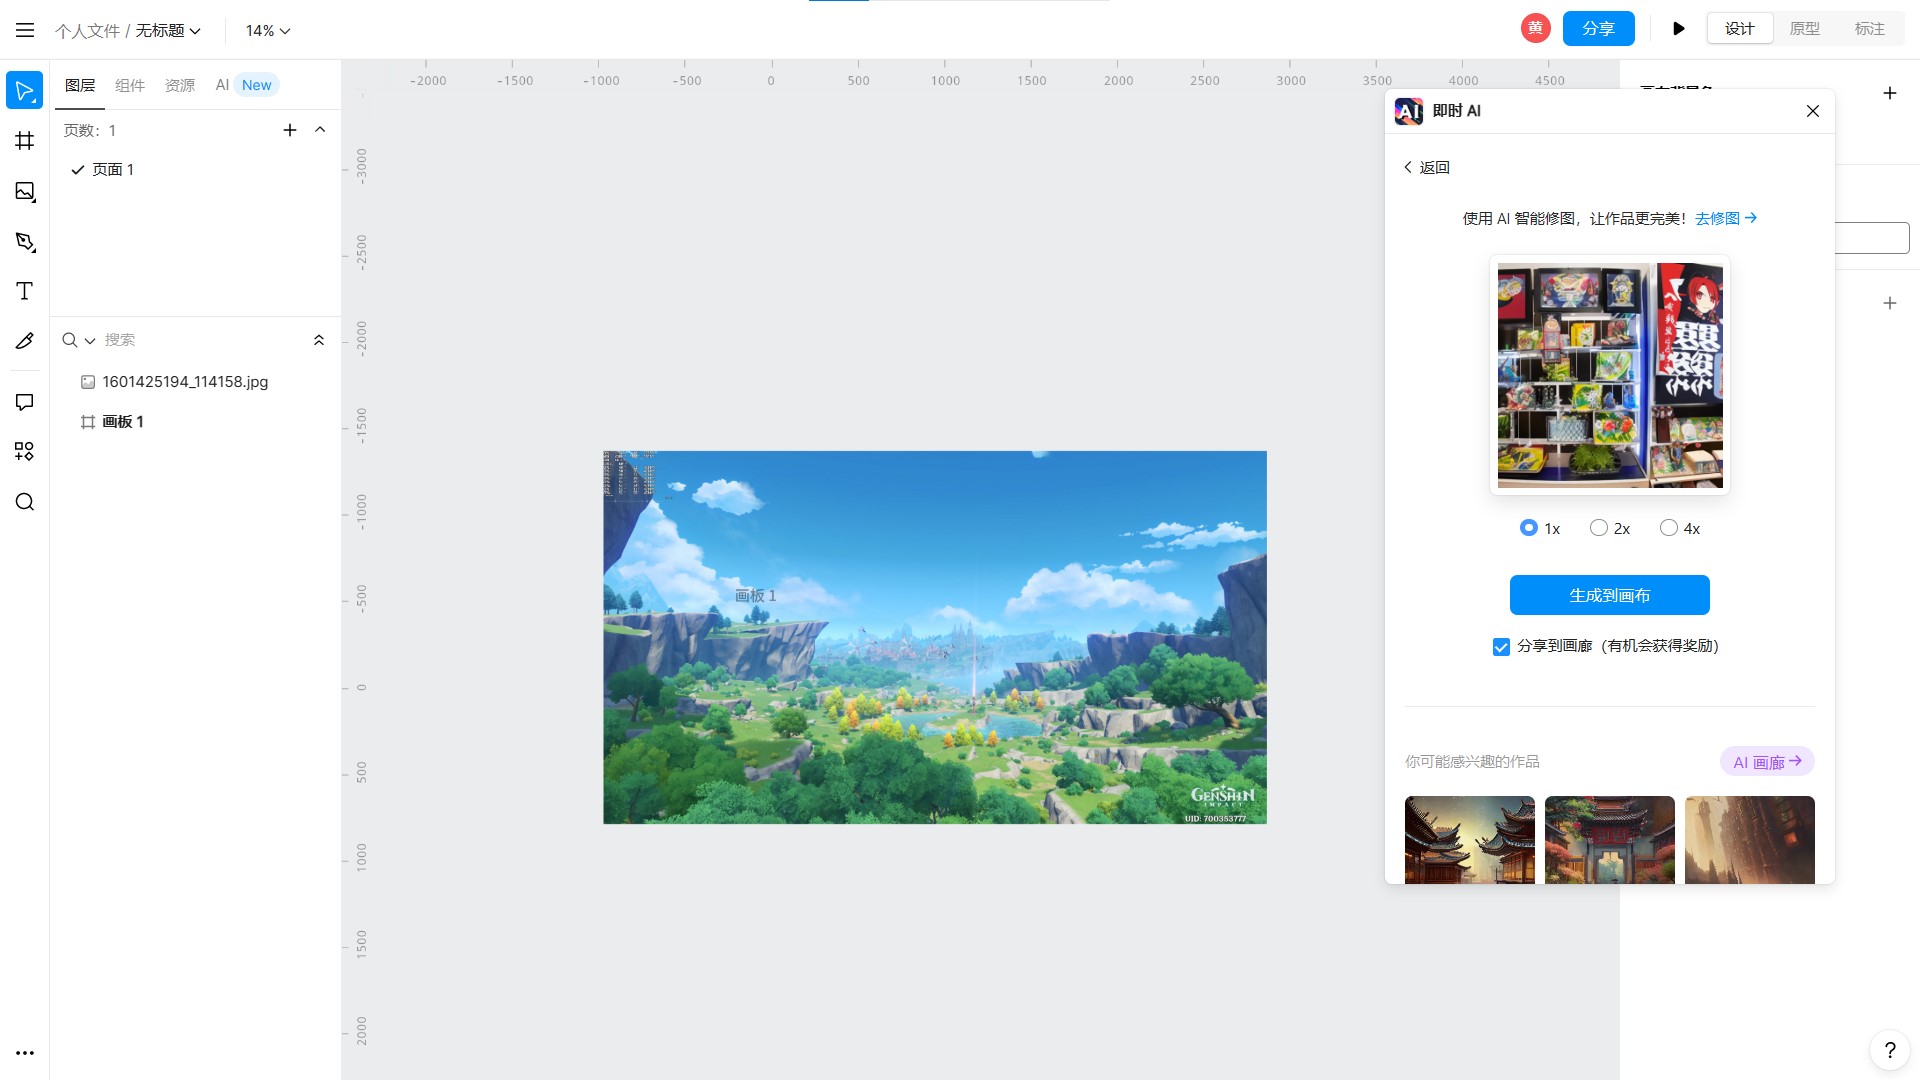Select the Image insert tool
The height and width of the screenshot is (1080, 1920).
pos(25,191)
